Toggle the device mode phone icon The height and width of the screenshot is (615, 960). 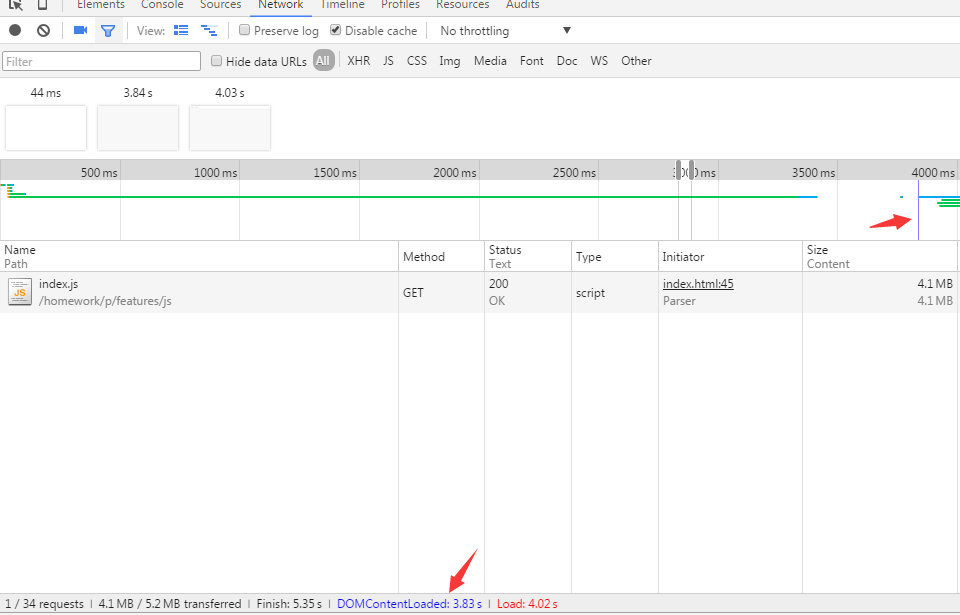tap(42, 5)
